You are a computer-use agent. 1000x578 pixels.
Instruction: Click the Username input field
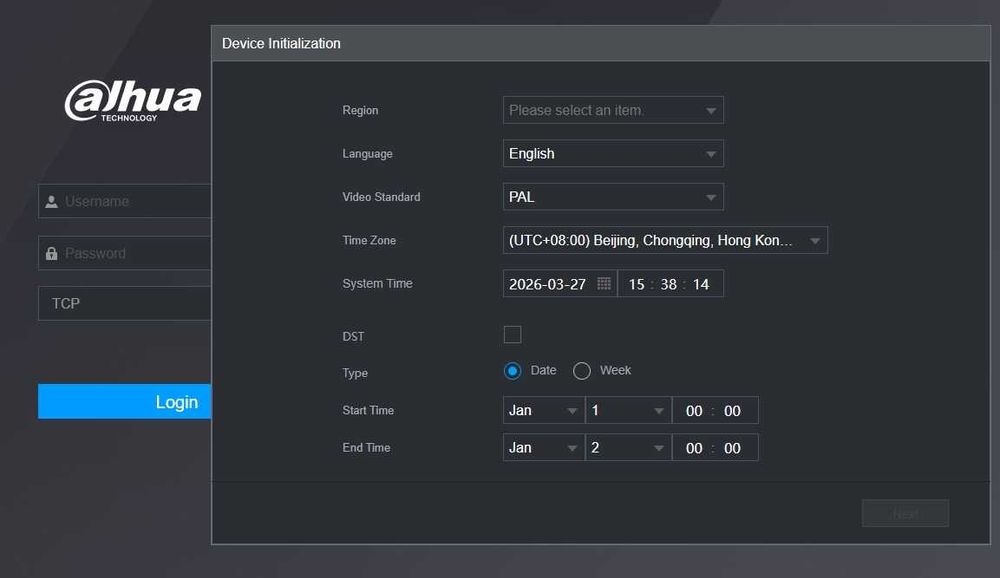click(x=124, y=202)
